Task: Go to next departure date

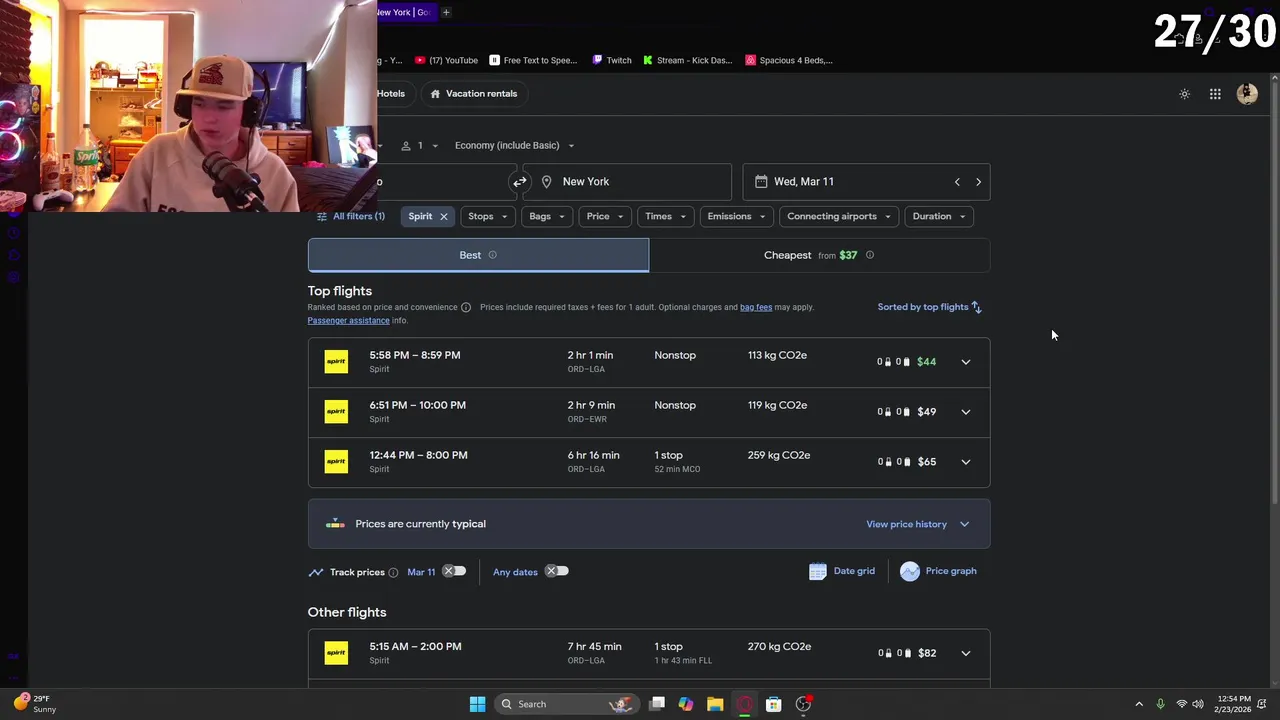Action: click(978, 182)
